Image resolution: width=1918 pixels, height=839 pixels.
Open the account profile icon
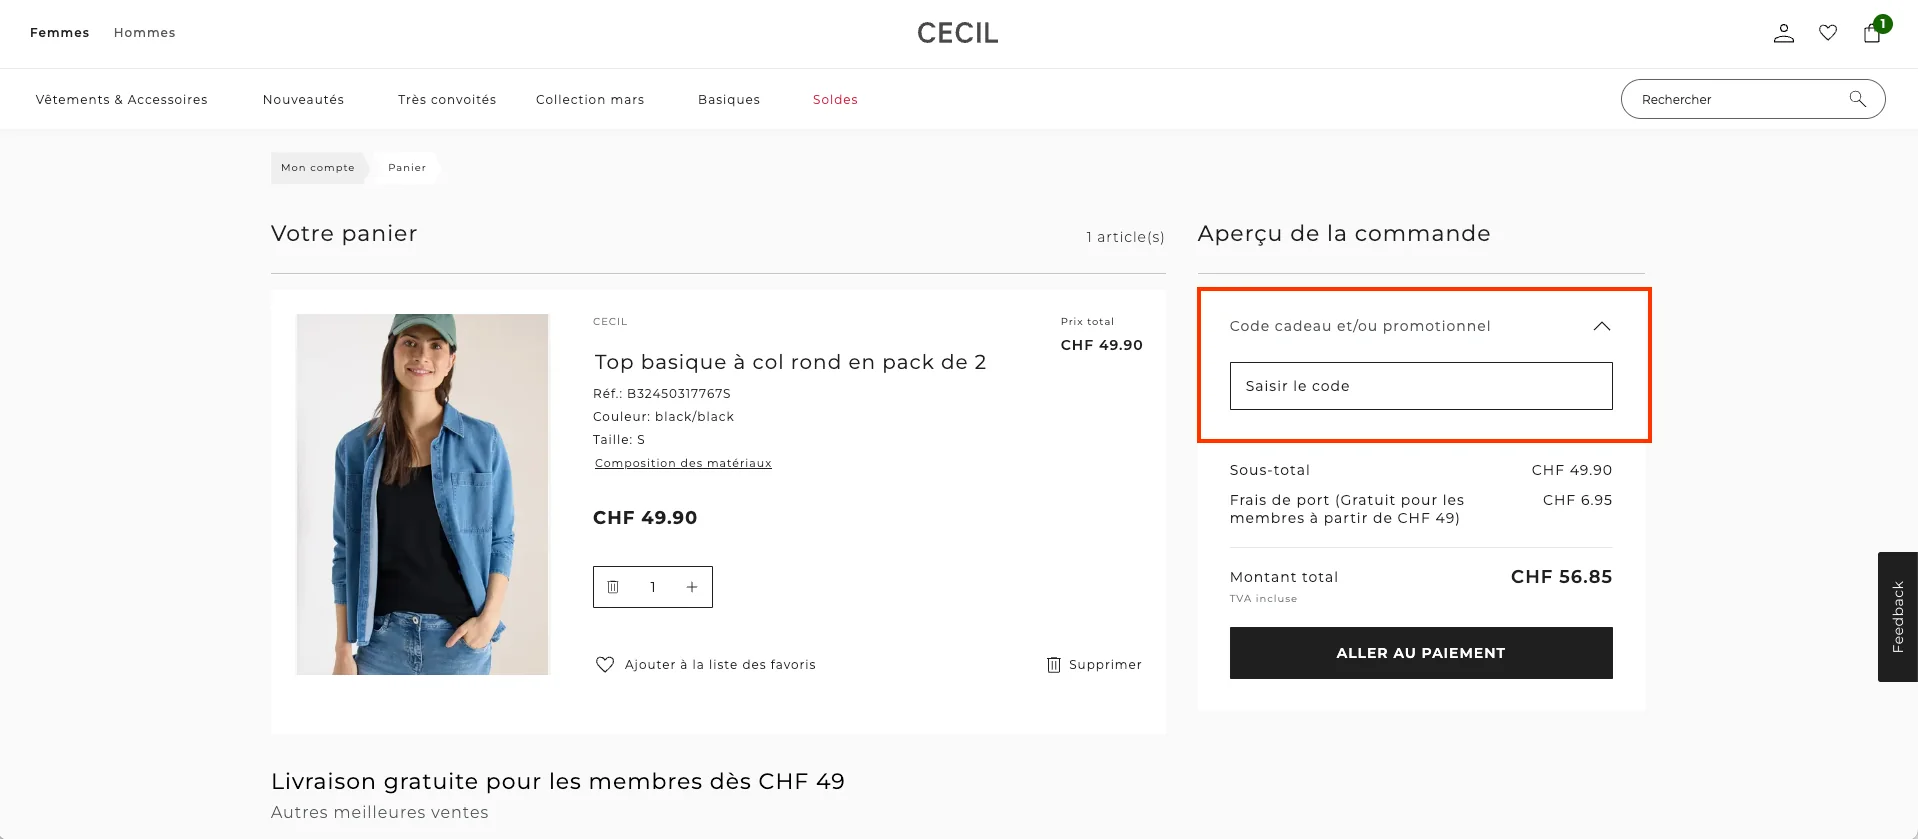1784,33
